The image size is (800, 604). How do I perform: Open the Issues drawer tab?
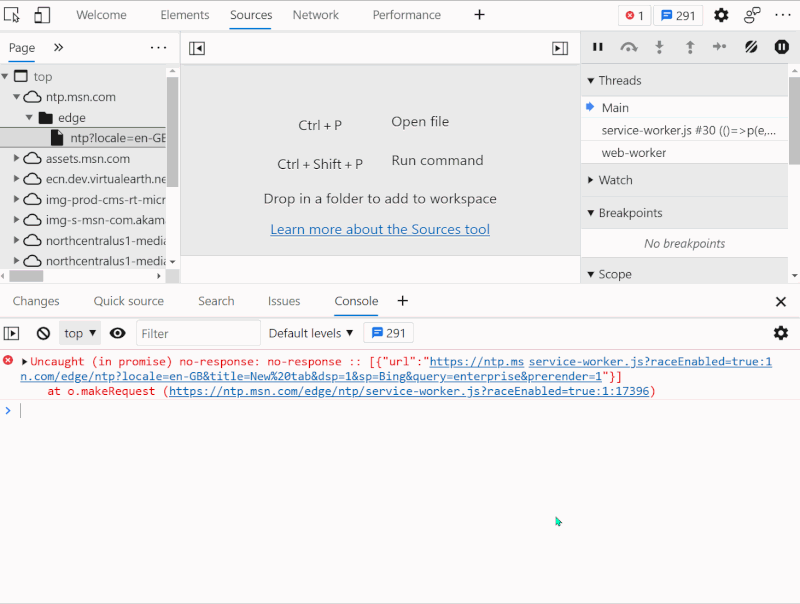284,301
